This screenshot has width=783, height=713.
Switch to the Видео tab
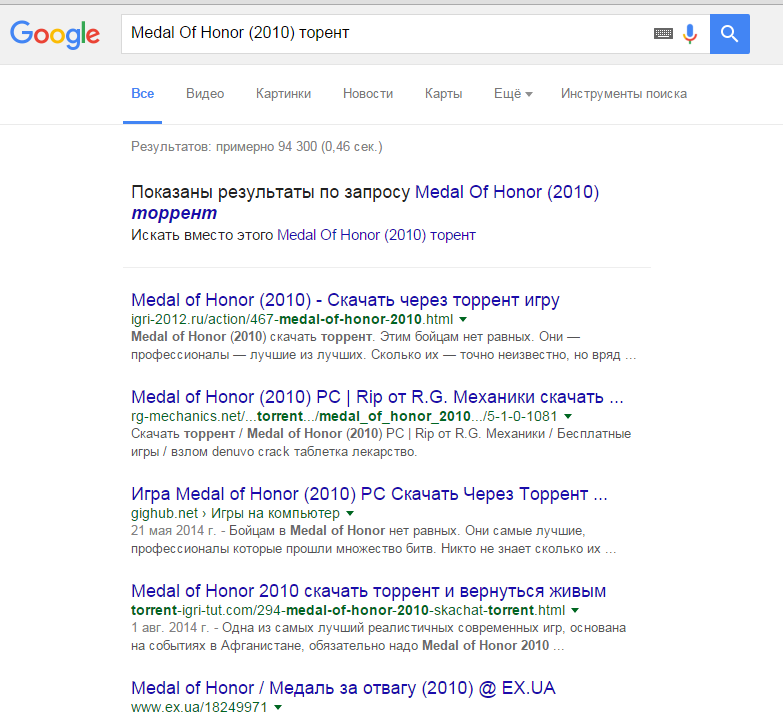tap(205, 93)
